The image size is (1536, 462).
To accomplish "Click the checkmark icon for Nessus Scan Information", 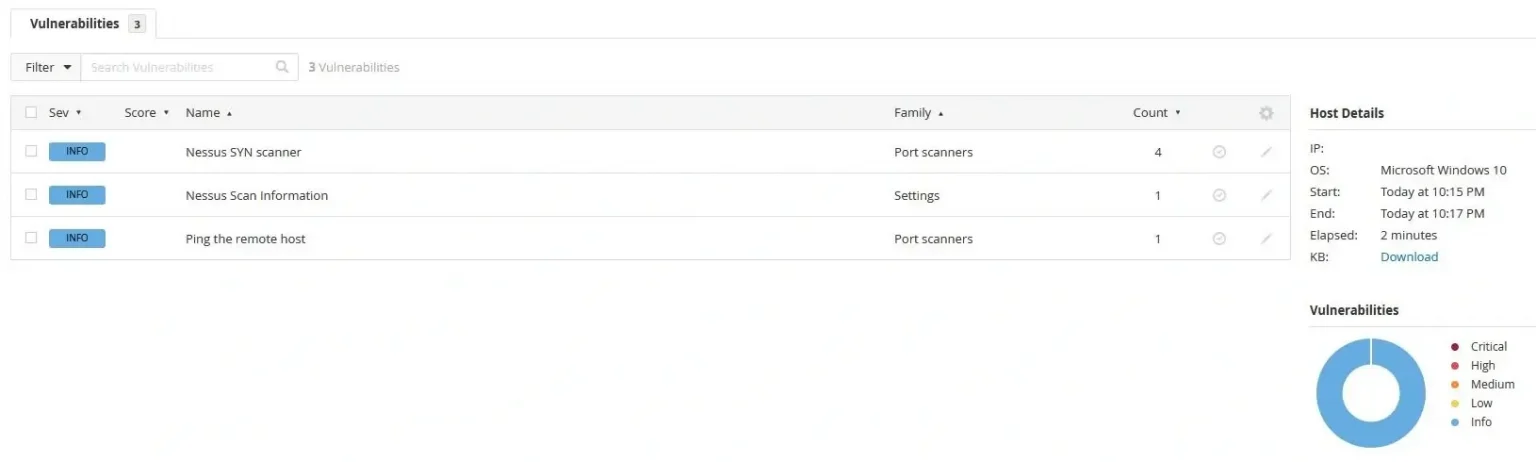I will [1219, 196].
